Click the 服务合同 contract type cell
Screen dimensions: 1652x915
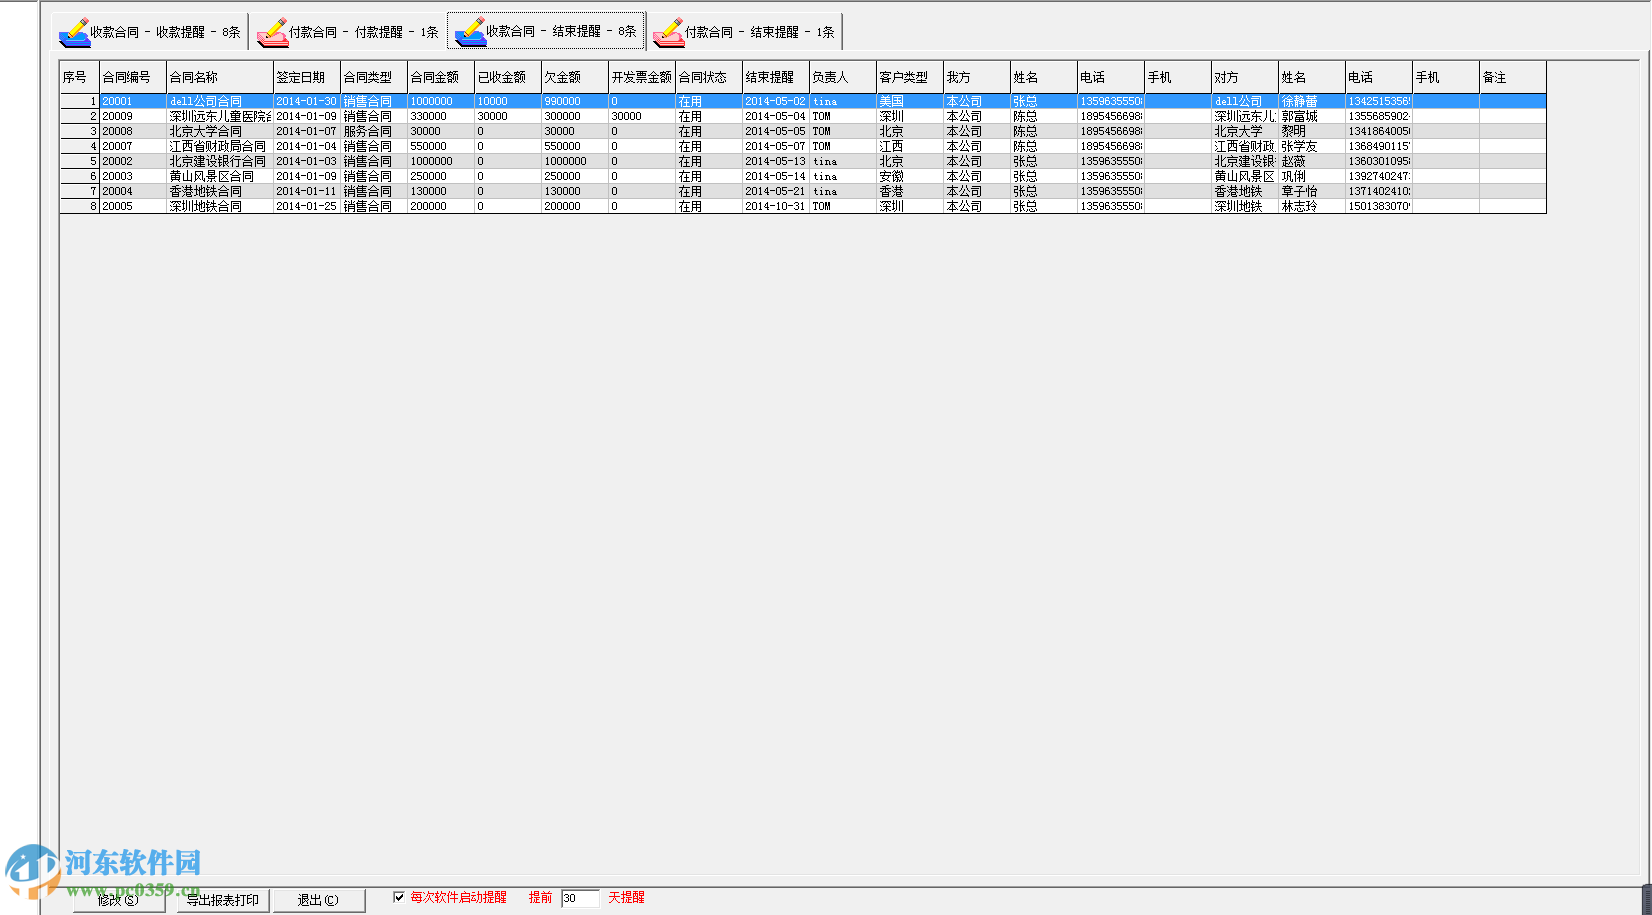pos(374,131)
